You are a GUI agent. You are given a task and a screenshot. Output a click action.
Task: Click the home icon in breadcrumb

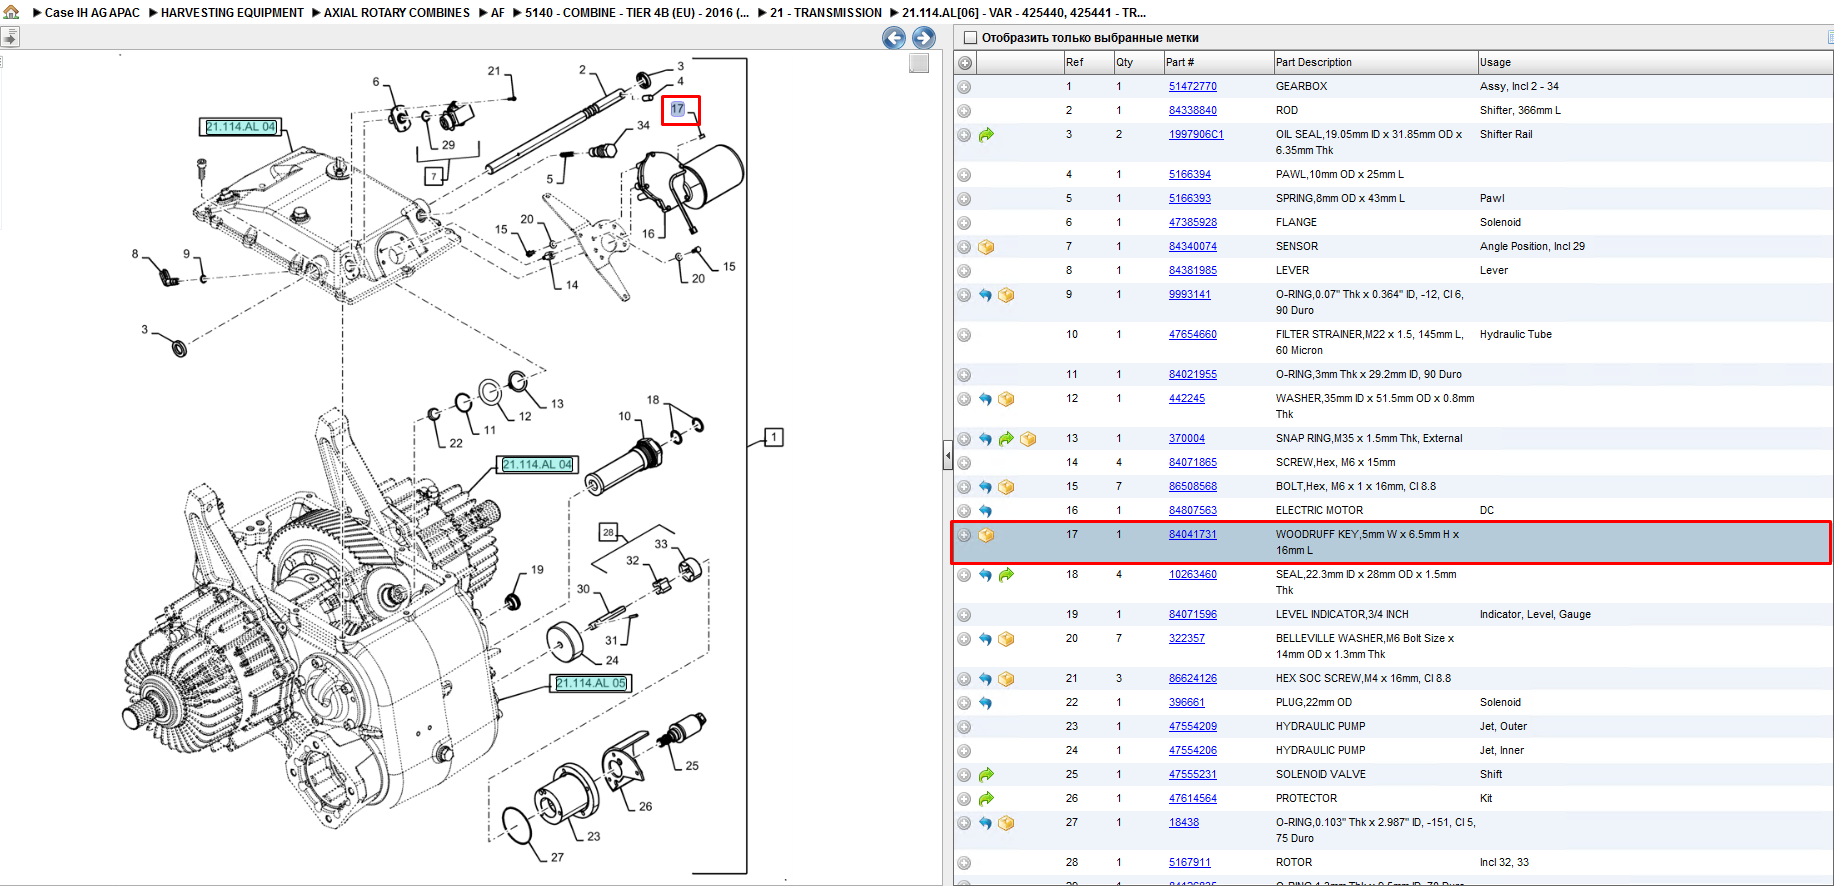pos(11,12)
